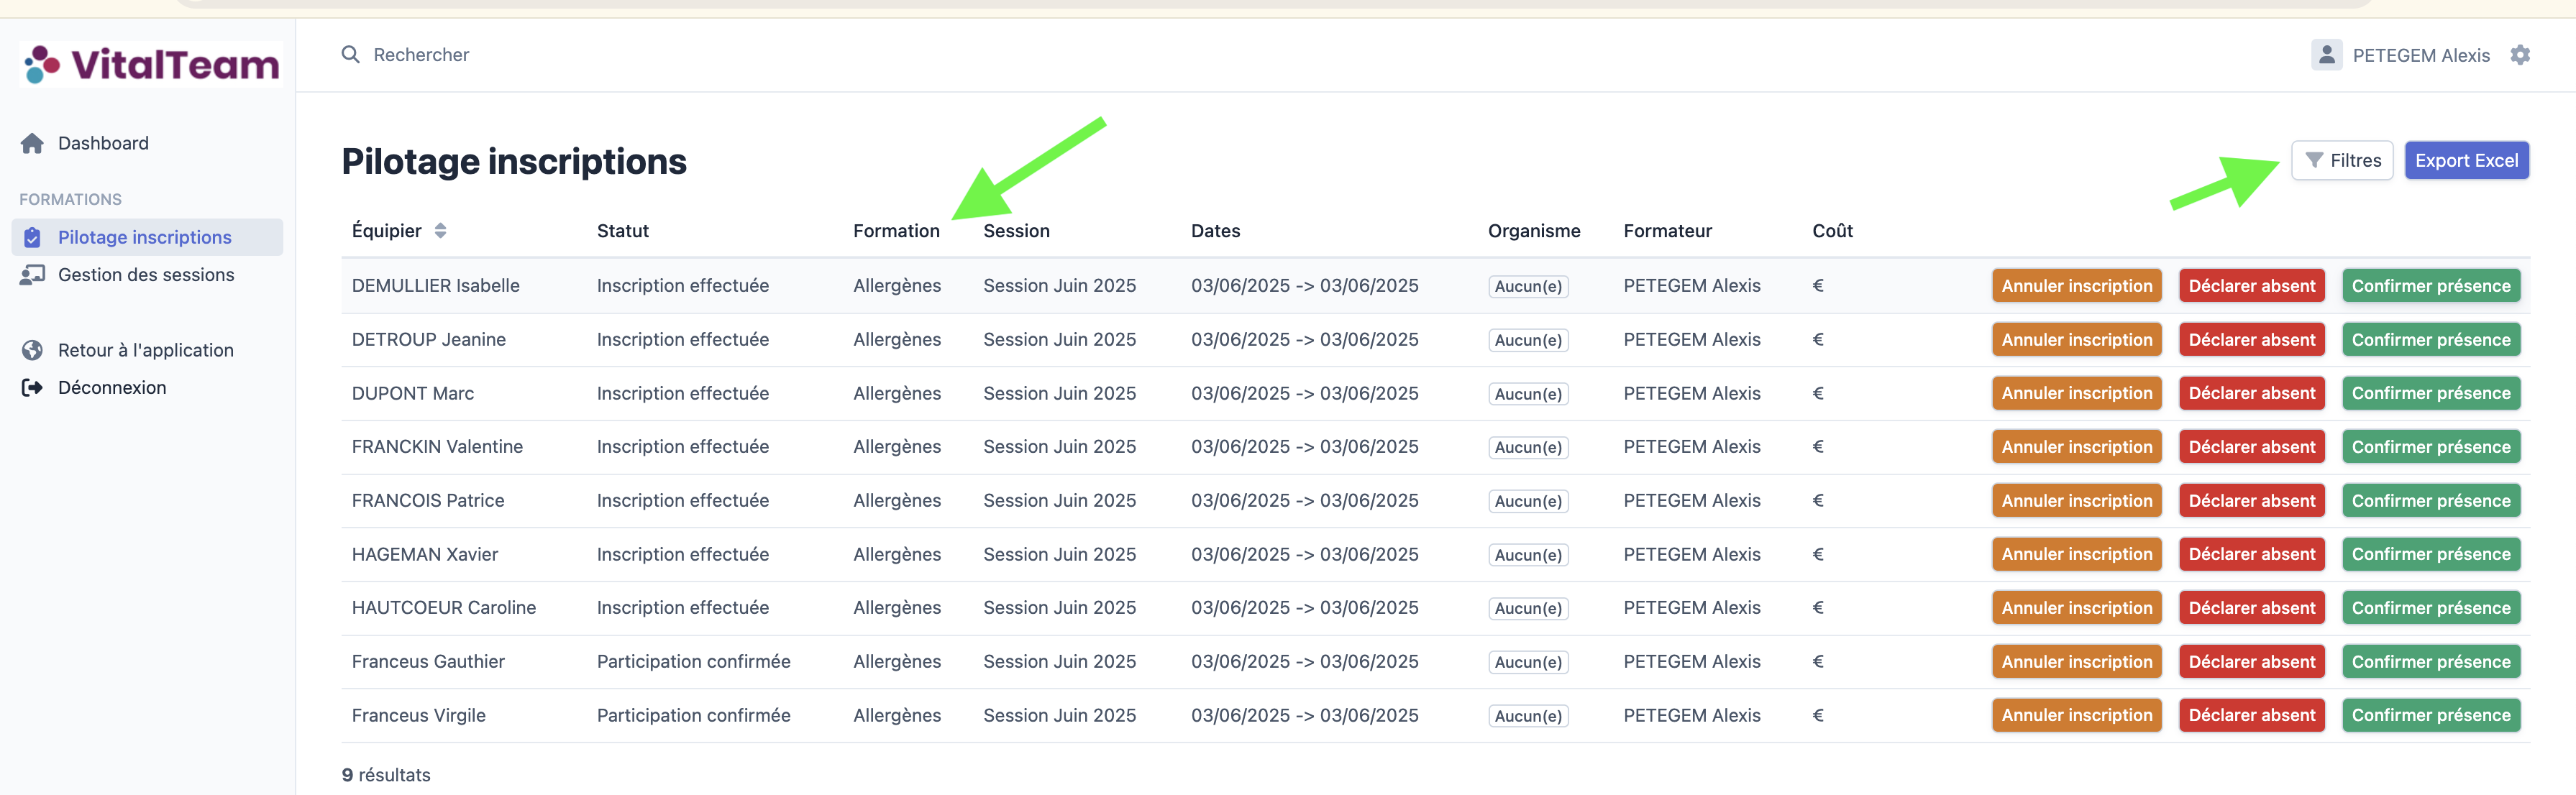Déclarer absent for DUPONT Marc
The image size is (2576, 795).
click(x=2251, y=393)
